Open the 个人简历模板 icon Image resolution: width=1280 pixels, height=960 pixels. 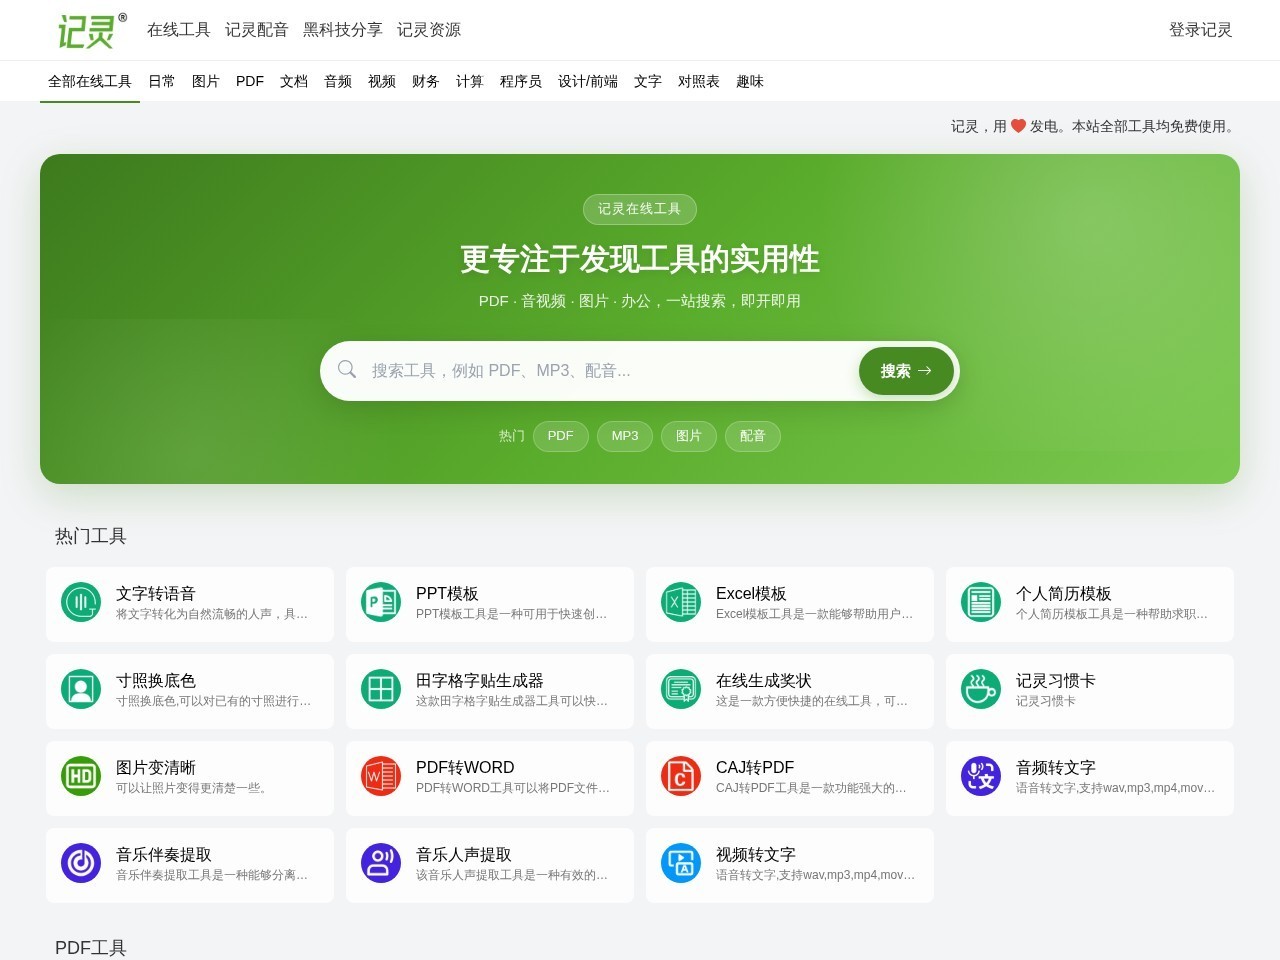(981, 602)
